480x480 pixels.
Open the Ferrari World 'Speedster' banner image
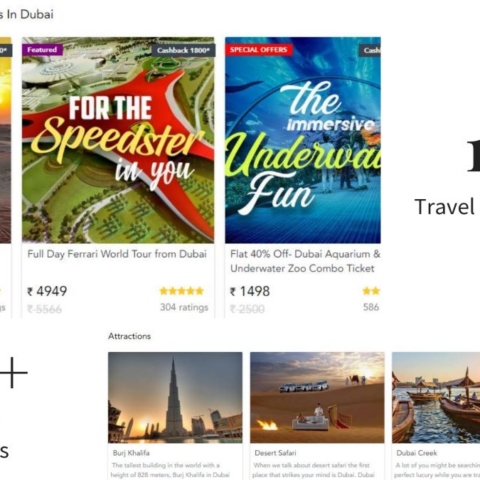pyautogui.click(x=118, y=140)
